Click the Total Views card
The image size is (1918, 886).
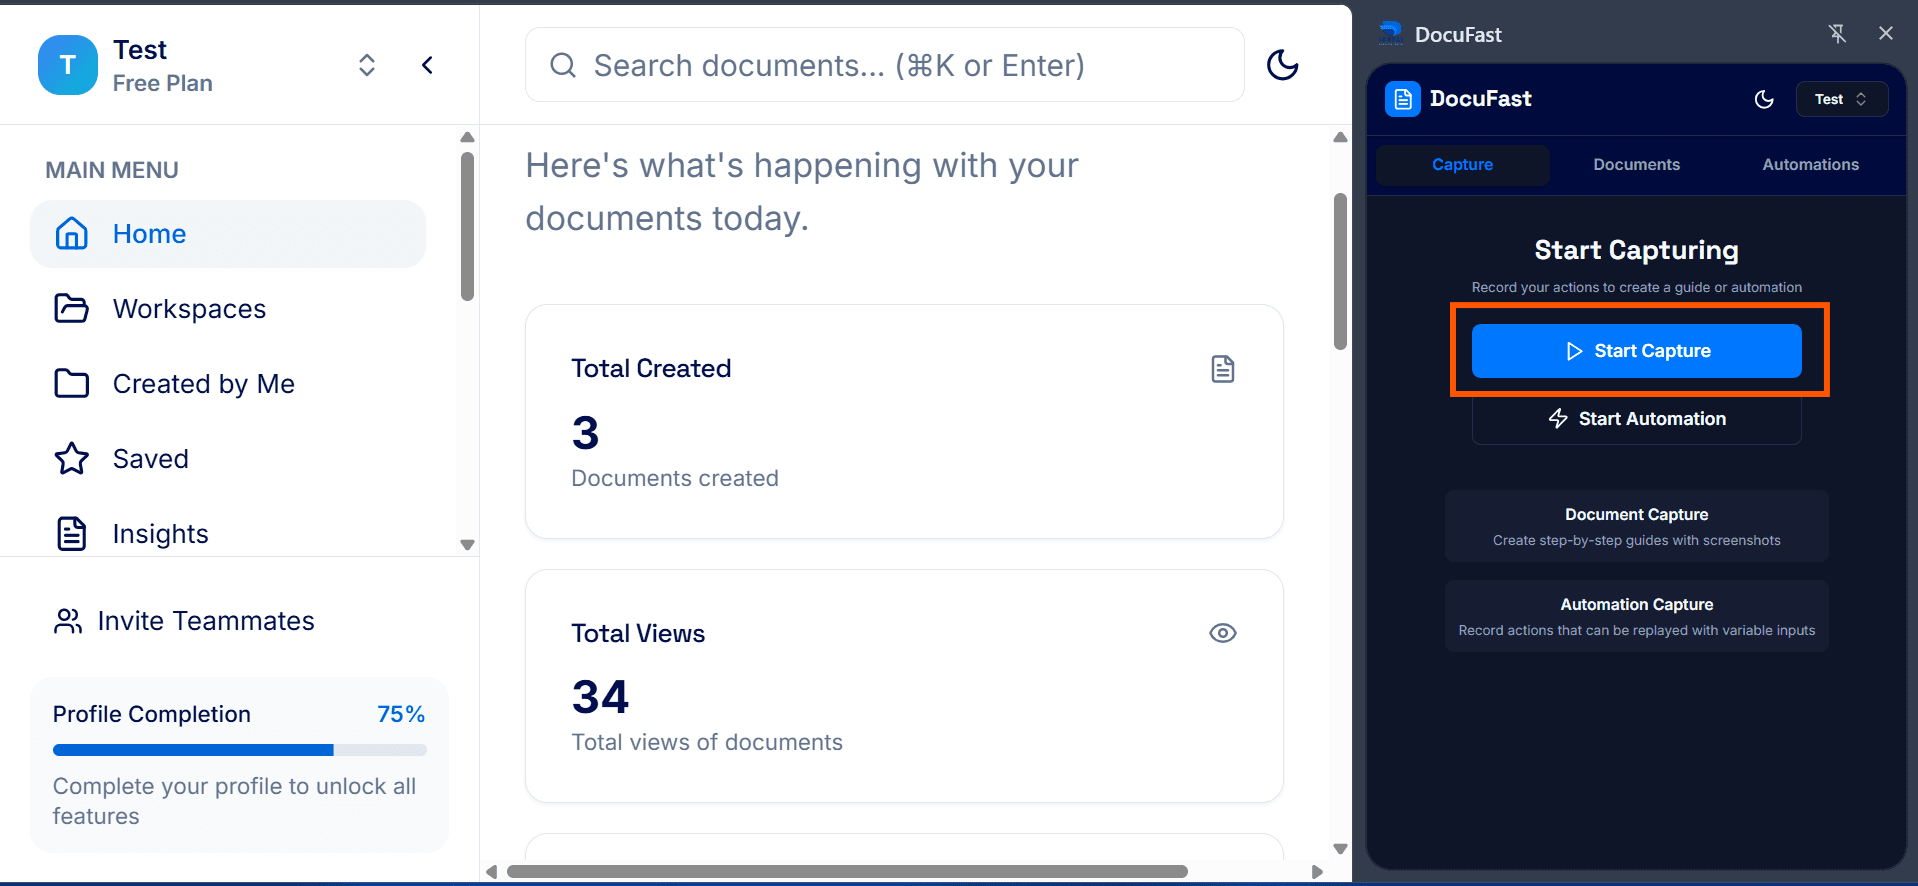point(904,686)
